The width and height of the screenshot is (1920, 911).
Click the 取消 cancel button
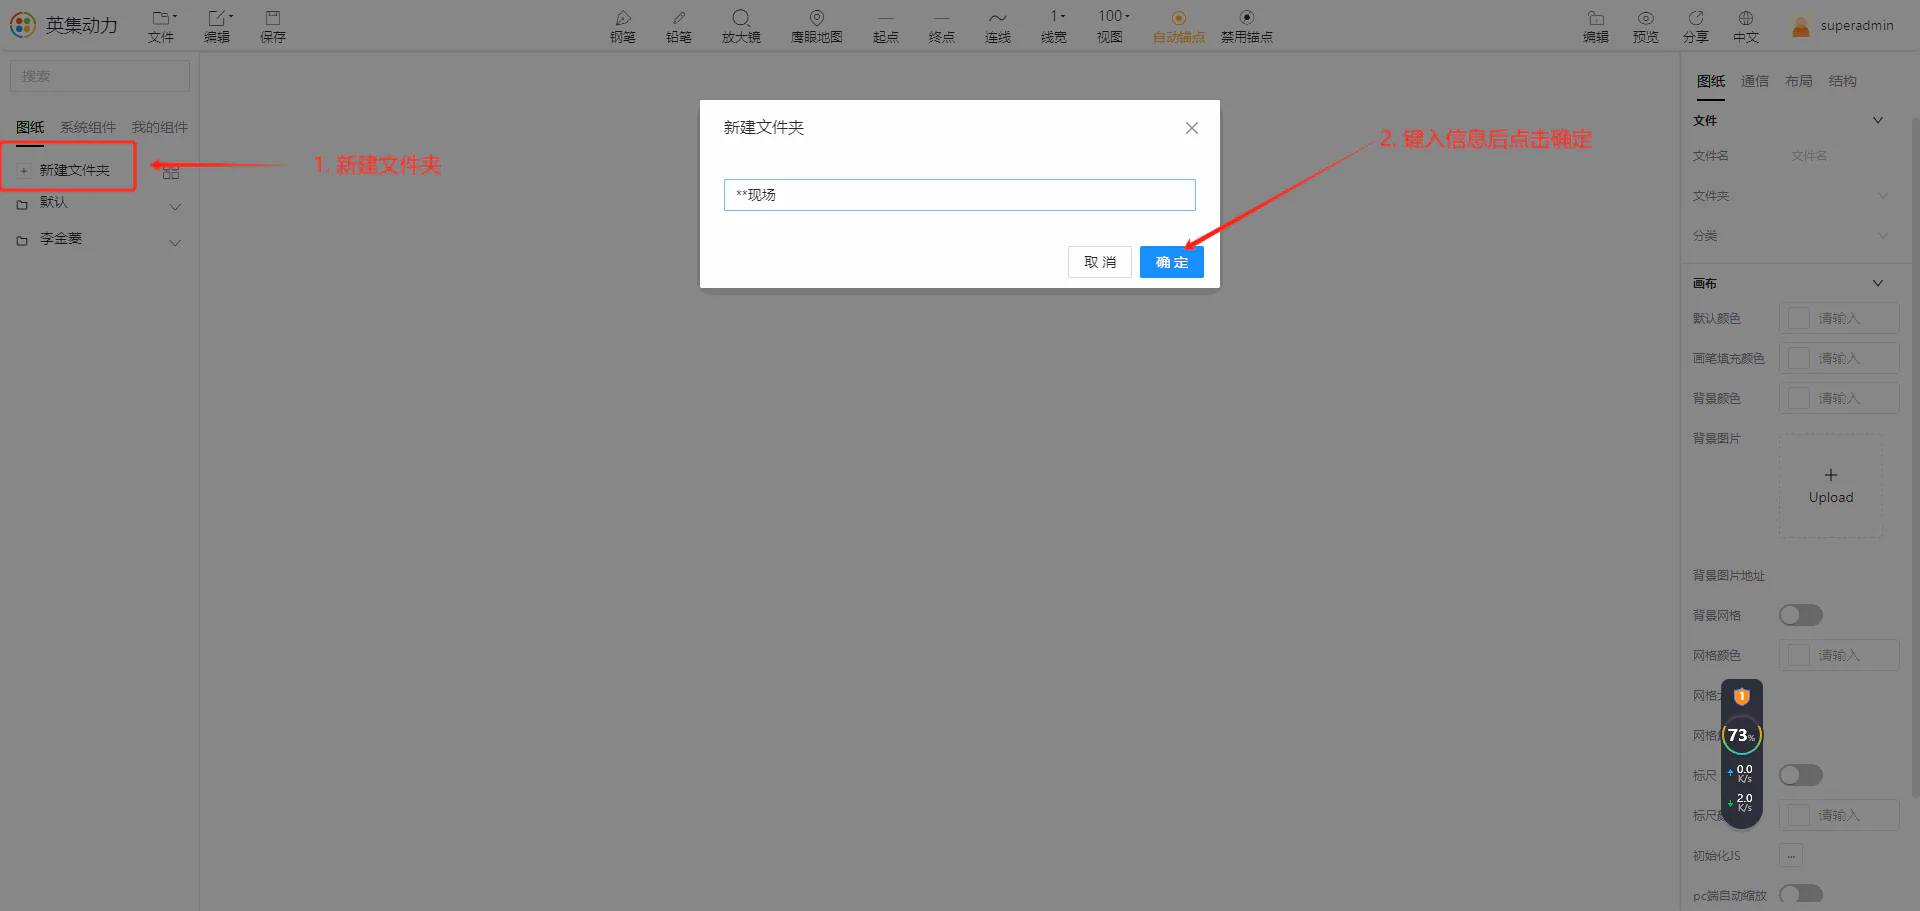point(1100,262)
